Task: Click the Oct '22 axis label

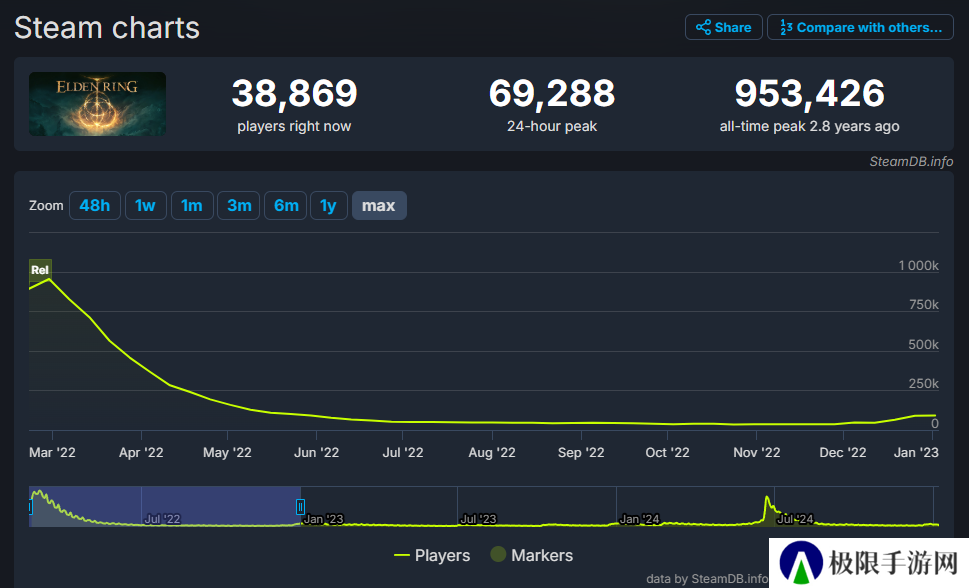Action: (667, 453)
